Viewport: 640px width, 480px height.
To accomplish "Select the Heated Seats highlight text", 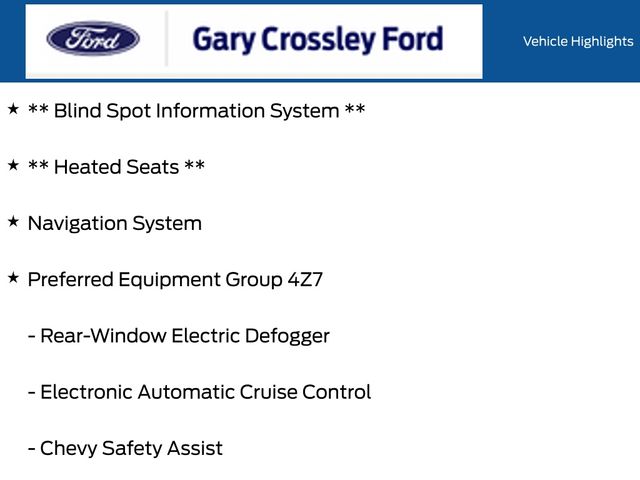I will [116, 167].
